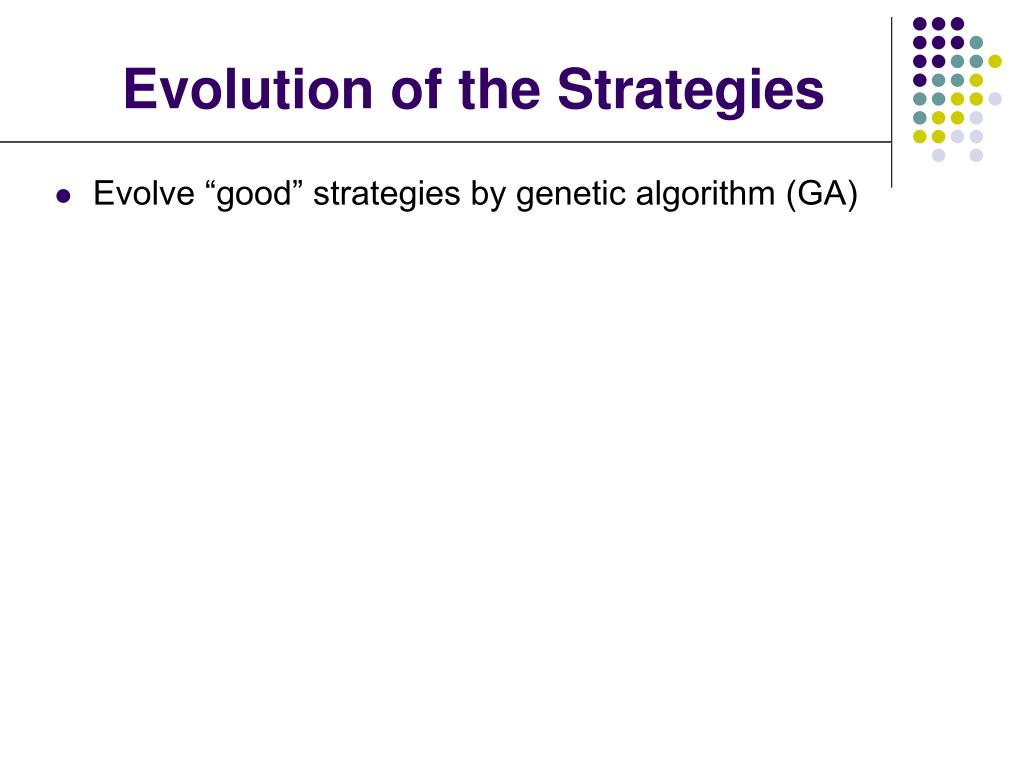Click the purple bullet marker before 'Evolve'

[63, 195]
